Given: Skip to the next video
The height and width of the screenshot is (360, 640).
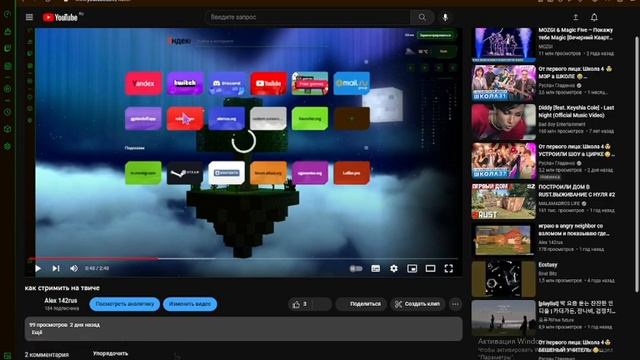Looking at the screenshot, I should point(56,269).
